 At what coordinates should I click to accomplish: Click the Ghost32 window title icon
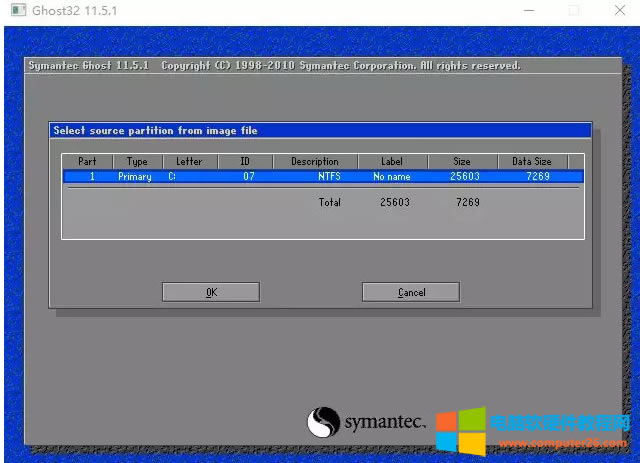point(18,10)
